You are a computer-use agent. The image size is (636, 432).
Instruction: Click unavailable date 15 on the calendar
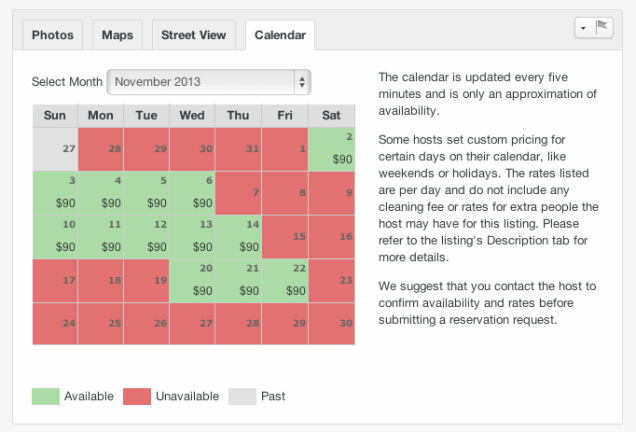tap(286, 236)
